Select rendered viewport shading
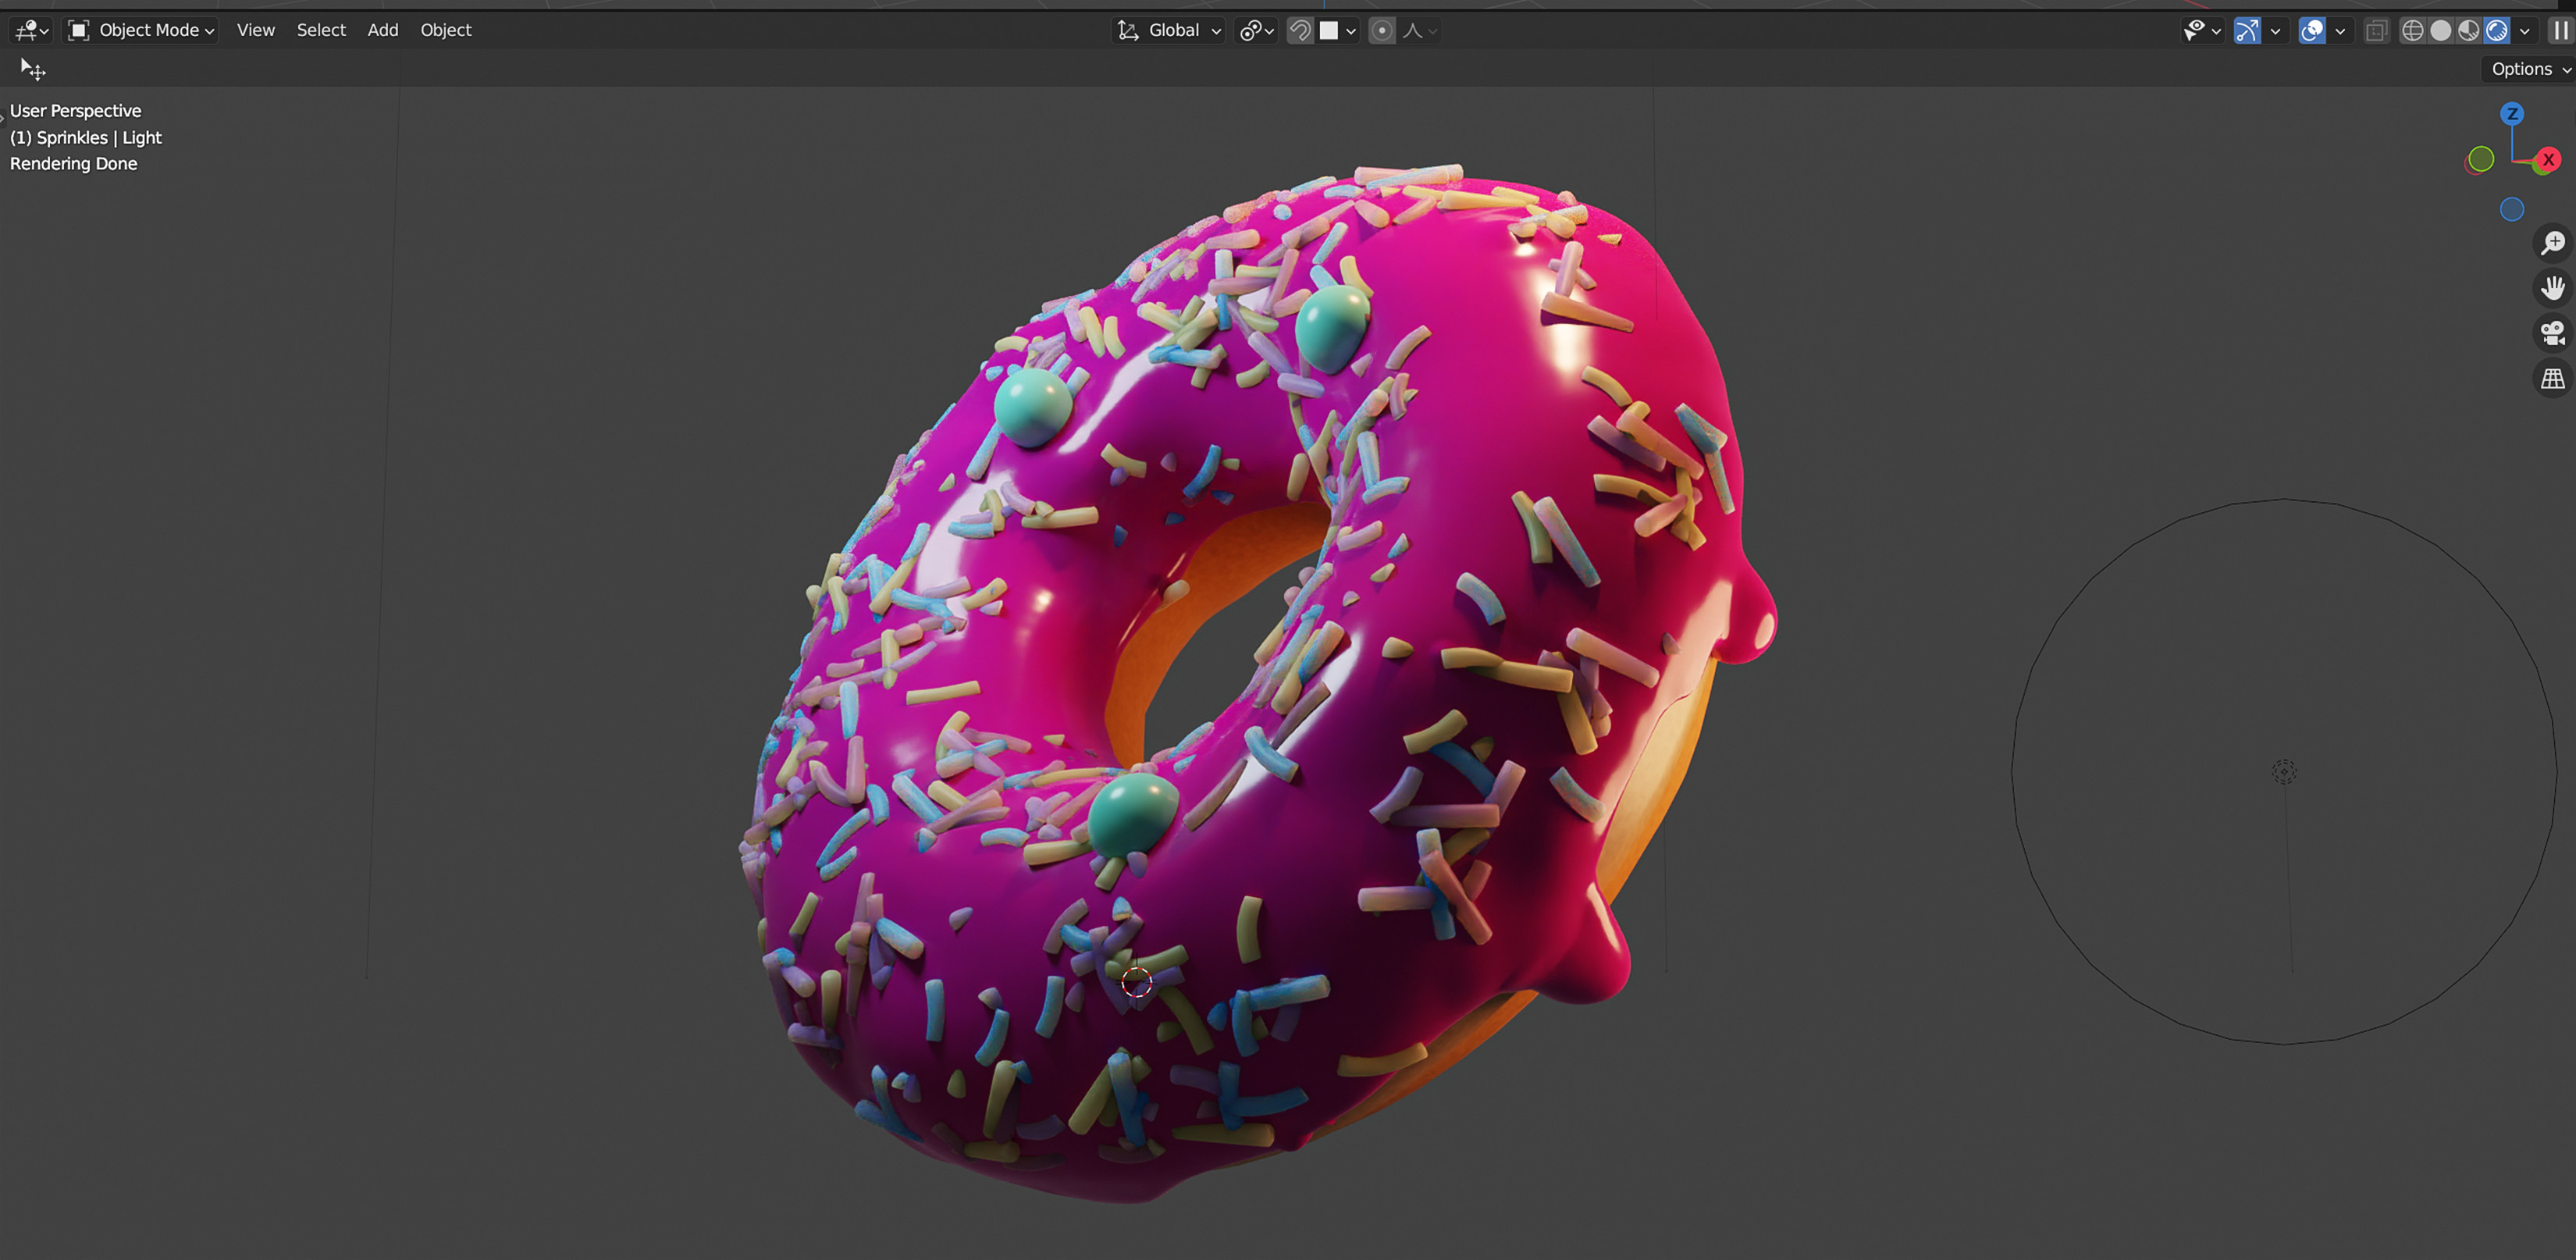Image resolution: width=2576 pixels, height=1260 pixels. [2497, 31]
